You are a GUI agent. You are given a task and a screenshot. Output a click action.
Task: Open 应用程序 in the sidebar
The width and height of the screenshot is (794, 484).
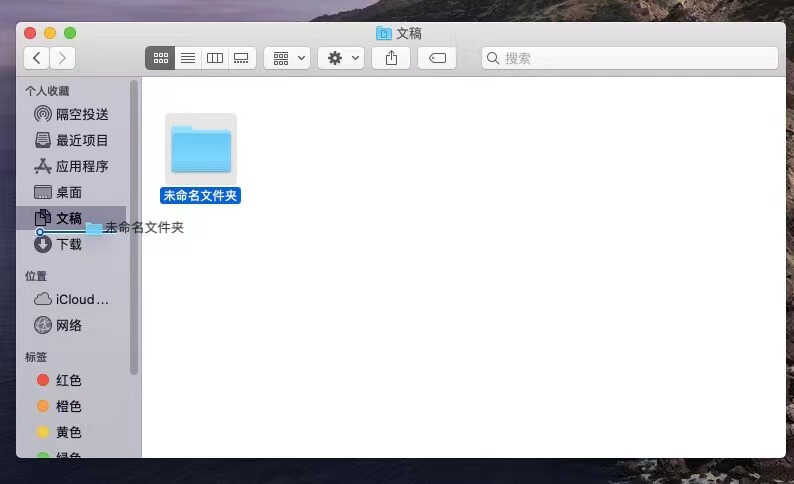click(71, 166)
